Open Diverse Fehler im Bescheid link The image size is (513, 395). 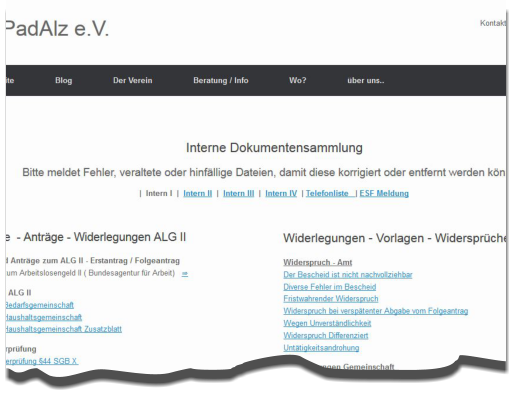pyautogui.click(x=330, y=287)
